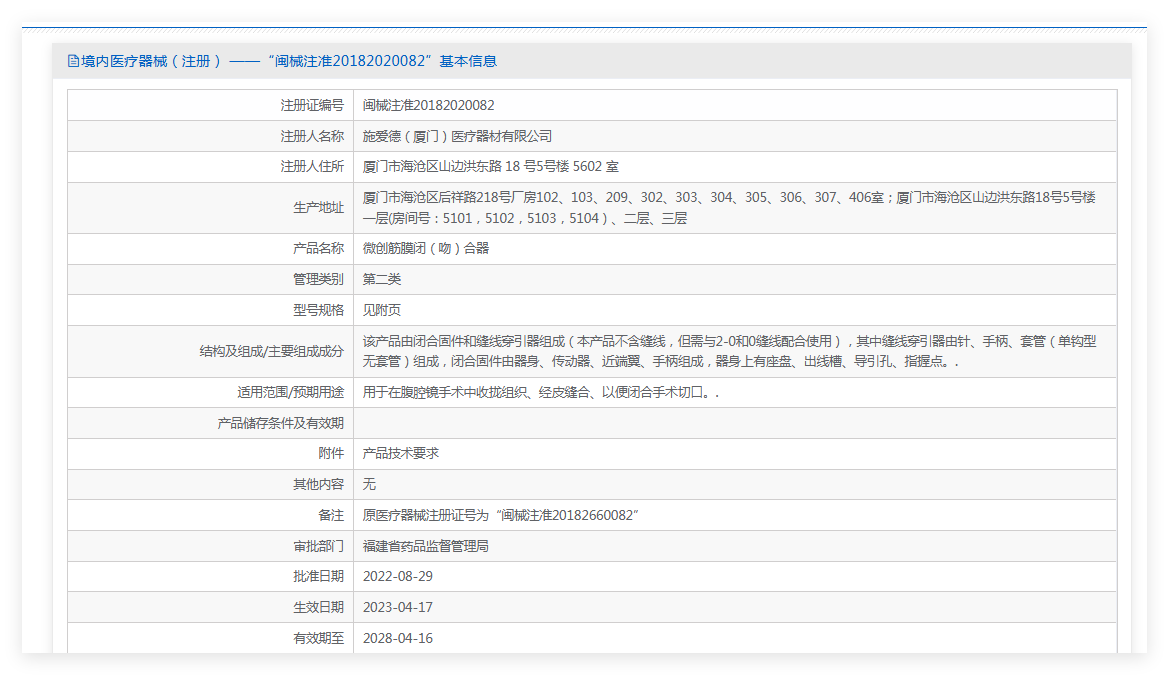This screenshot has height=675, width=1169.
Task: Select the approval date 2022-08-29
Action: [x=398, y=577]
